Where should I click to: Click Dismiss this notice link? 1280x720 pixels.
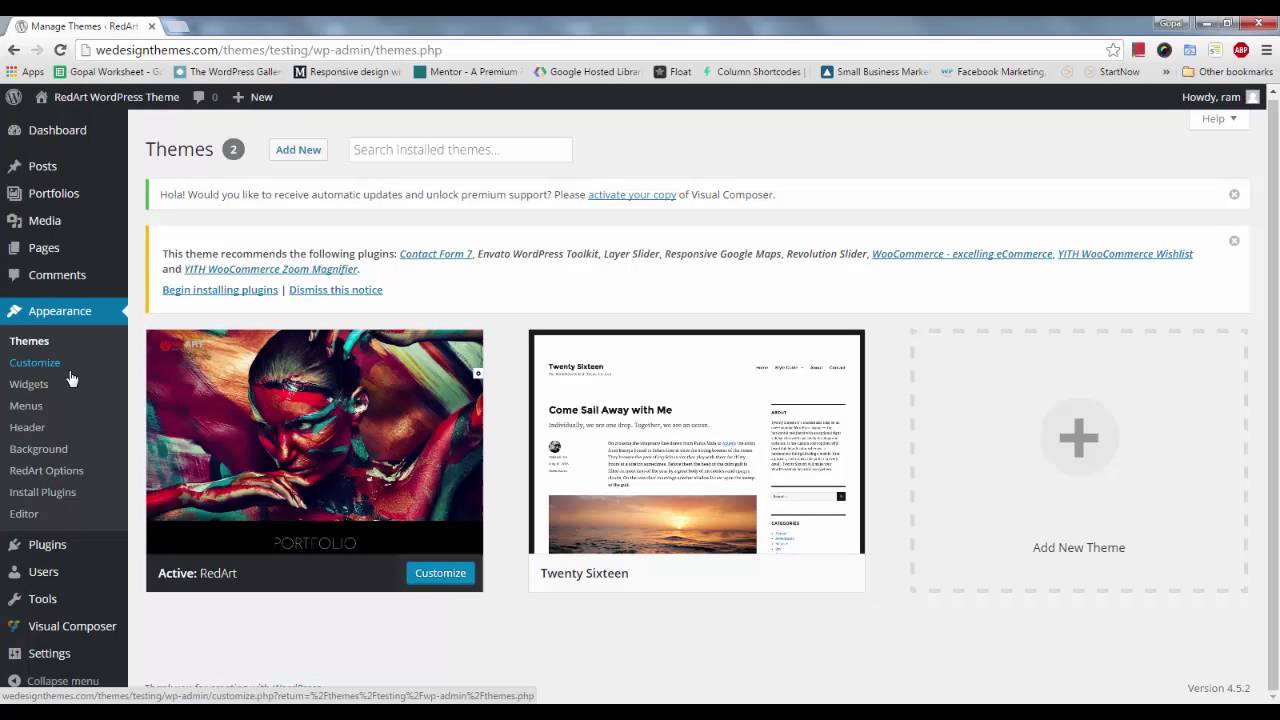click(336, 290)
